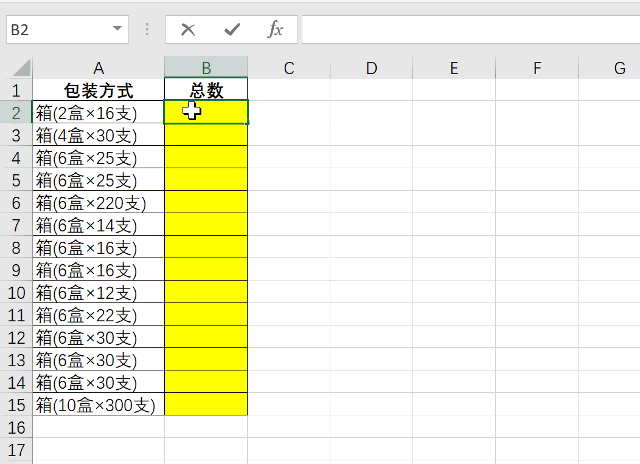Select yellow cell B2
The image size is (640, 464).
click(206, 112)
